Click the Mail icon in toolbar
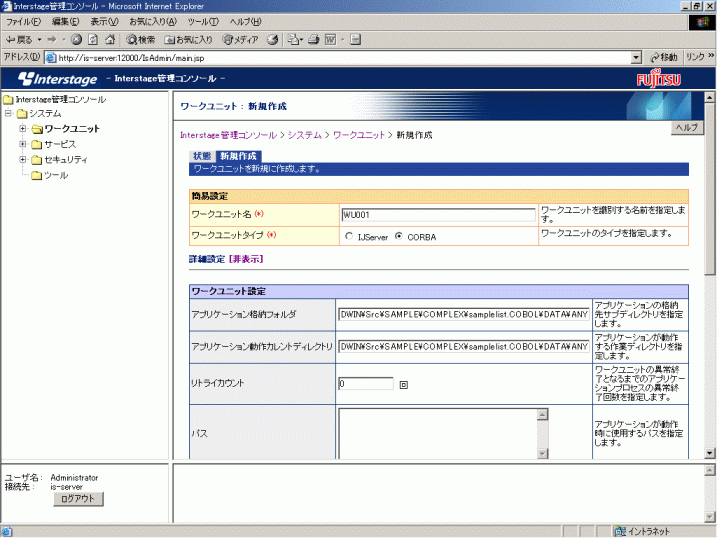717x538 pixels. 293,40
